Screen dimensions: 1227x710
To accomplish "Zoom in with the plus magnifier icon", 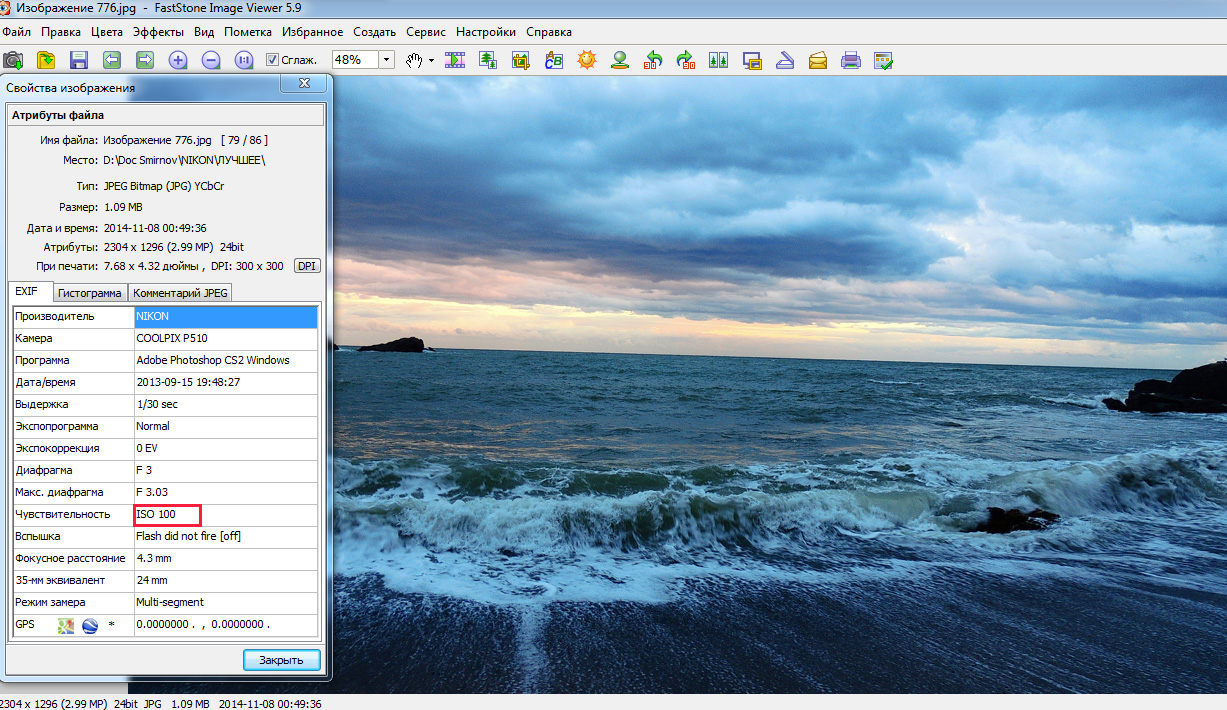I will click(x=178, y=60).
